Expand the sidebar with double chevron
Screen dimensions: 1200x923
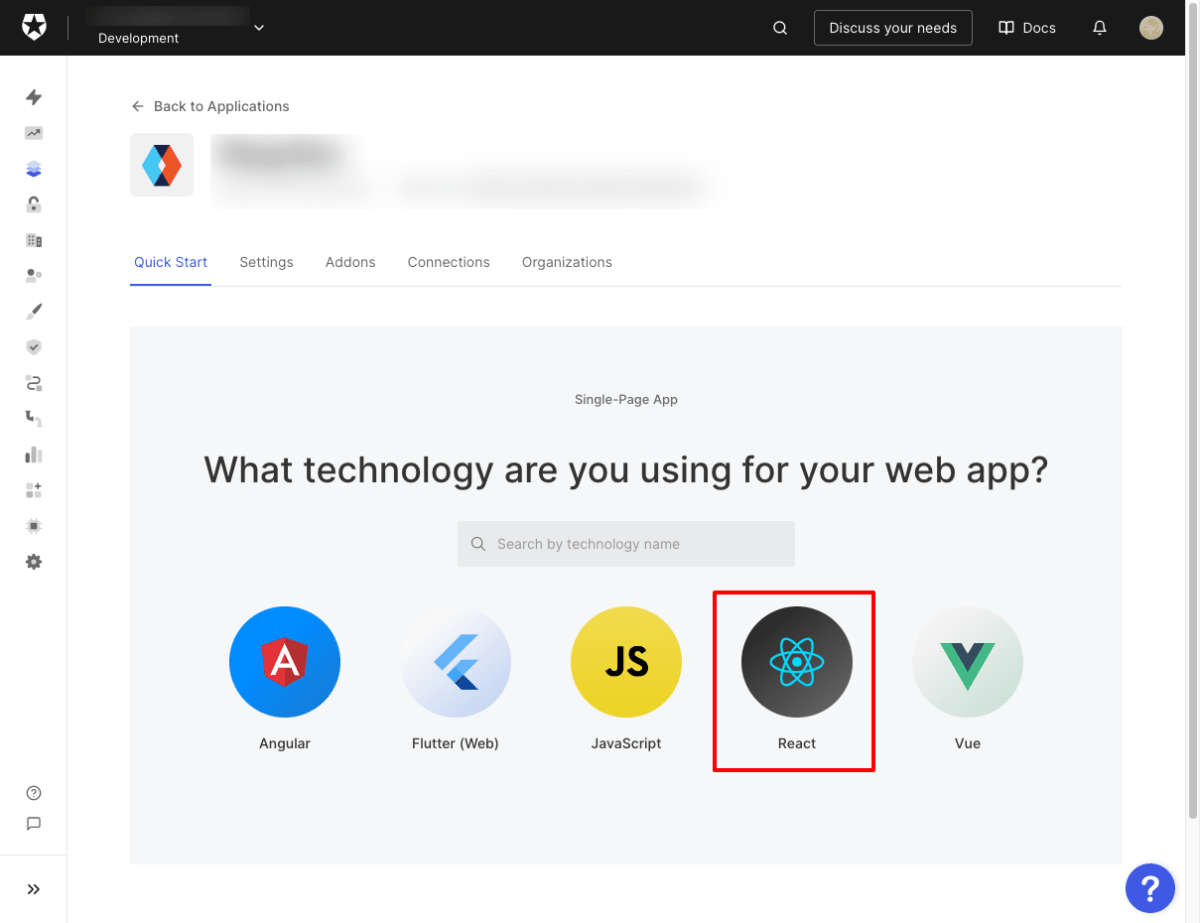click(34, 889)
